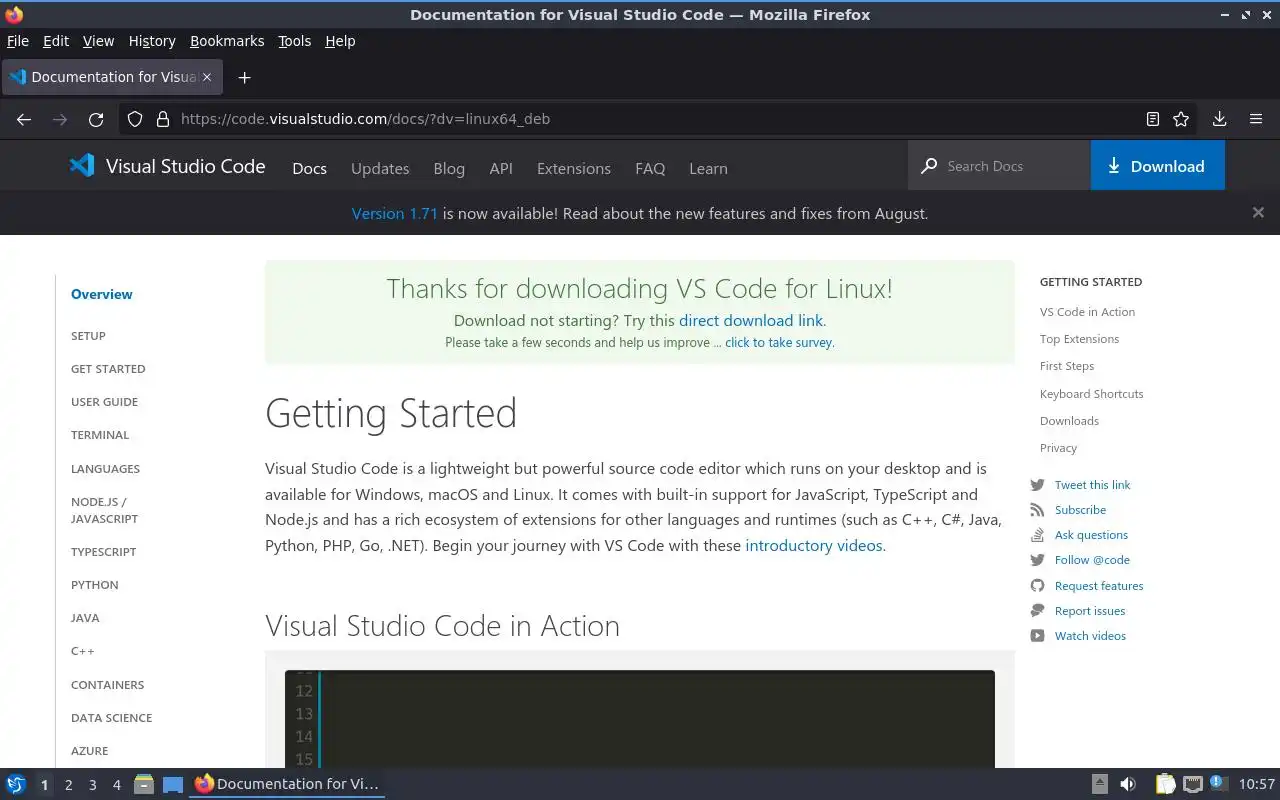1280x800 pixels.
Task: Jump to Top Extensions in page outline
Action: pos(1079,339)
